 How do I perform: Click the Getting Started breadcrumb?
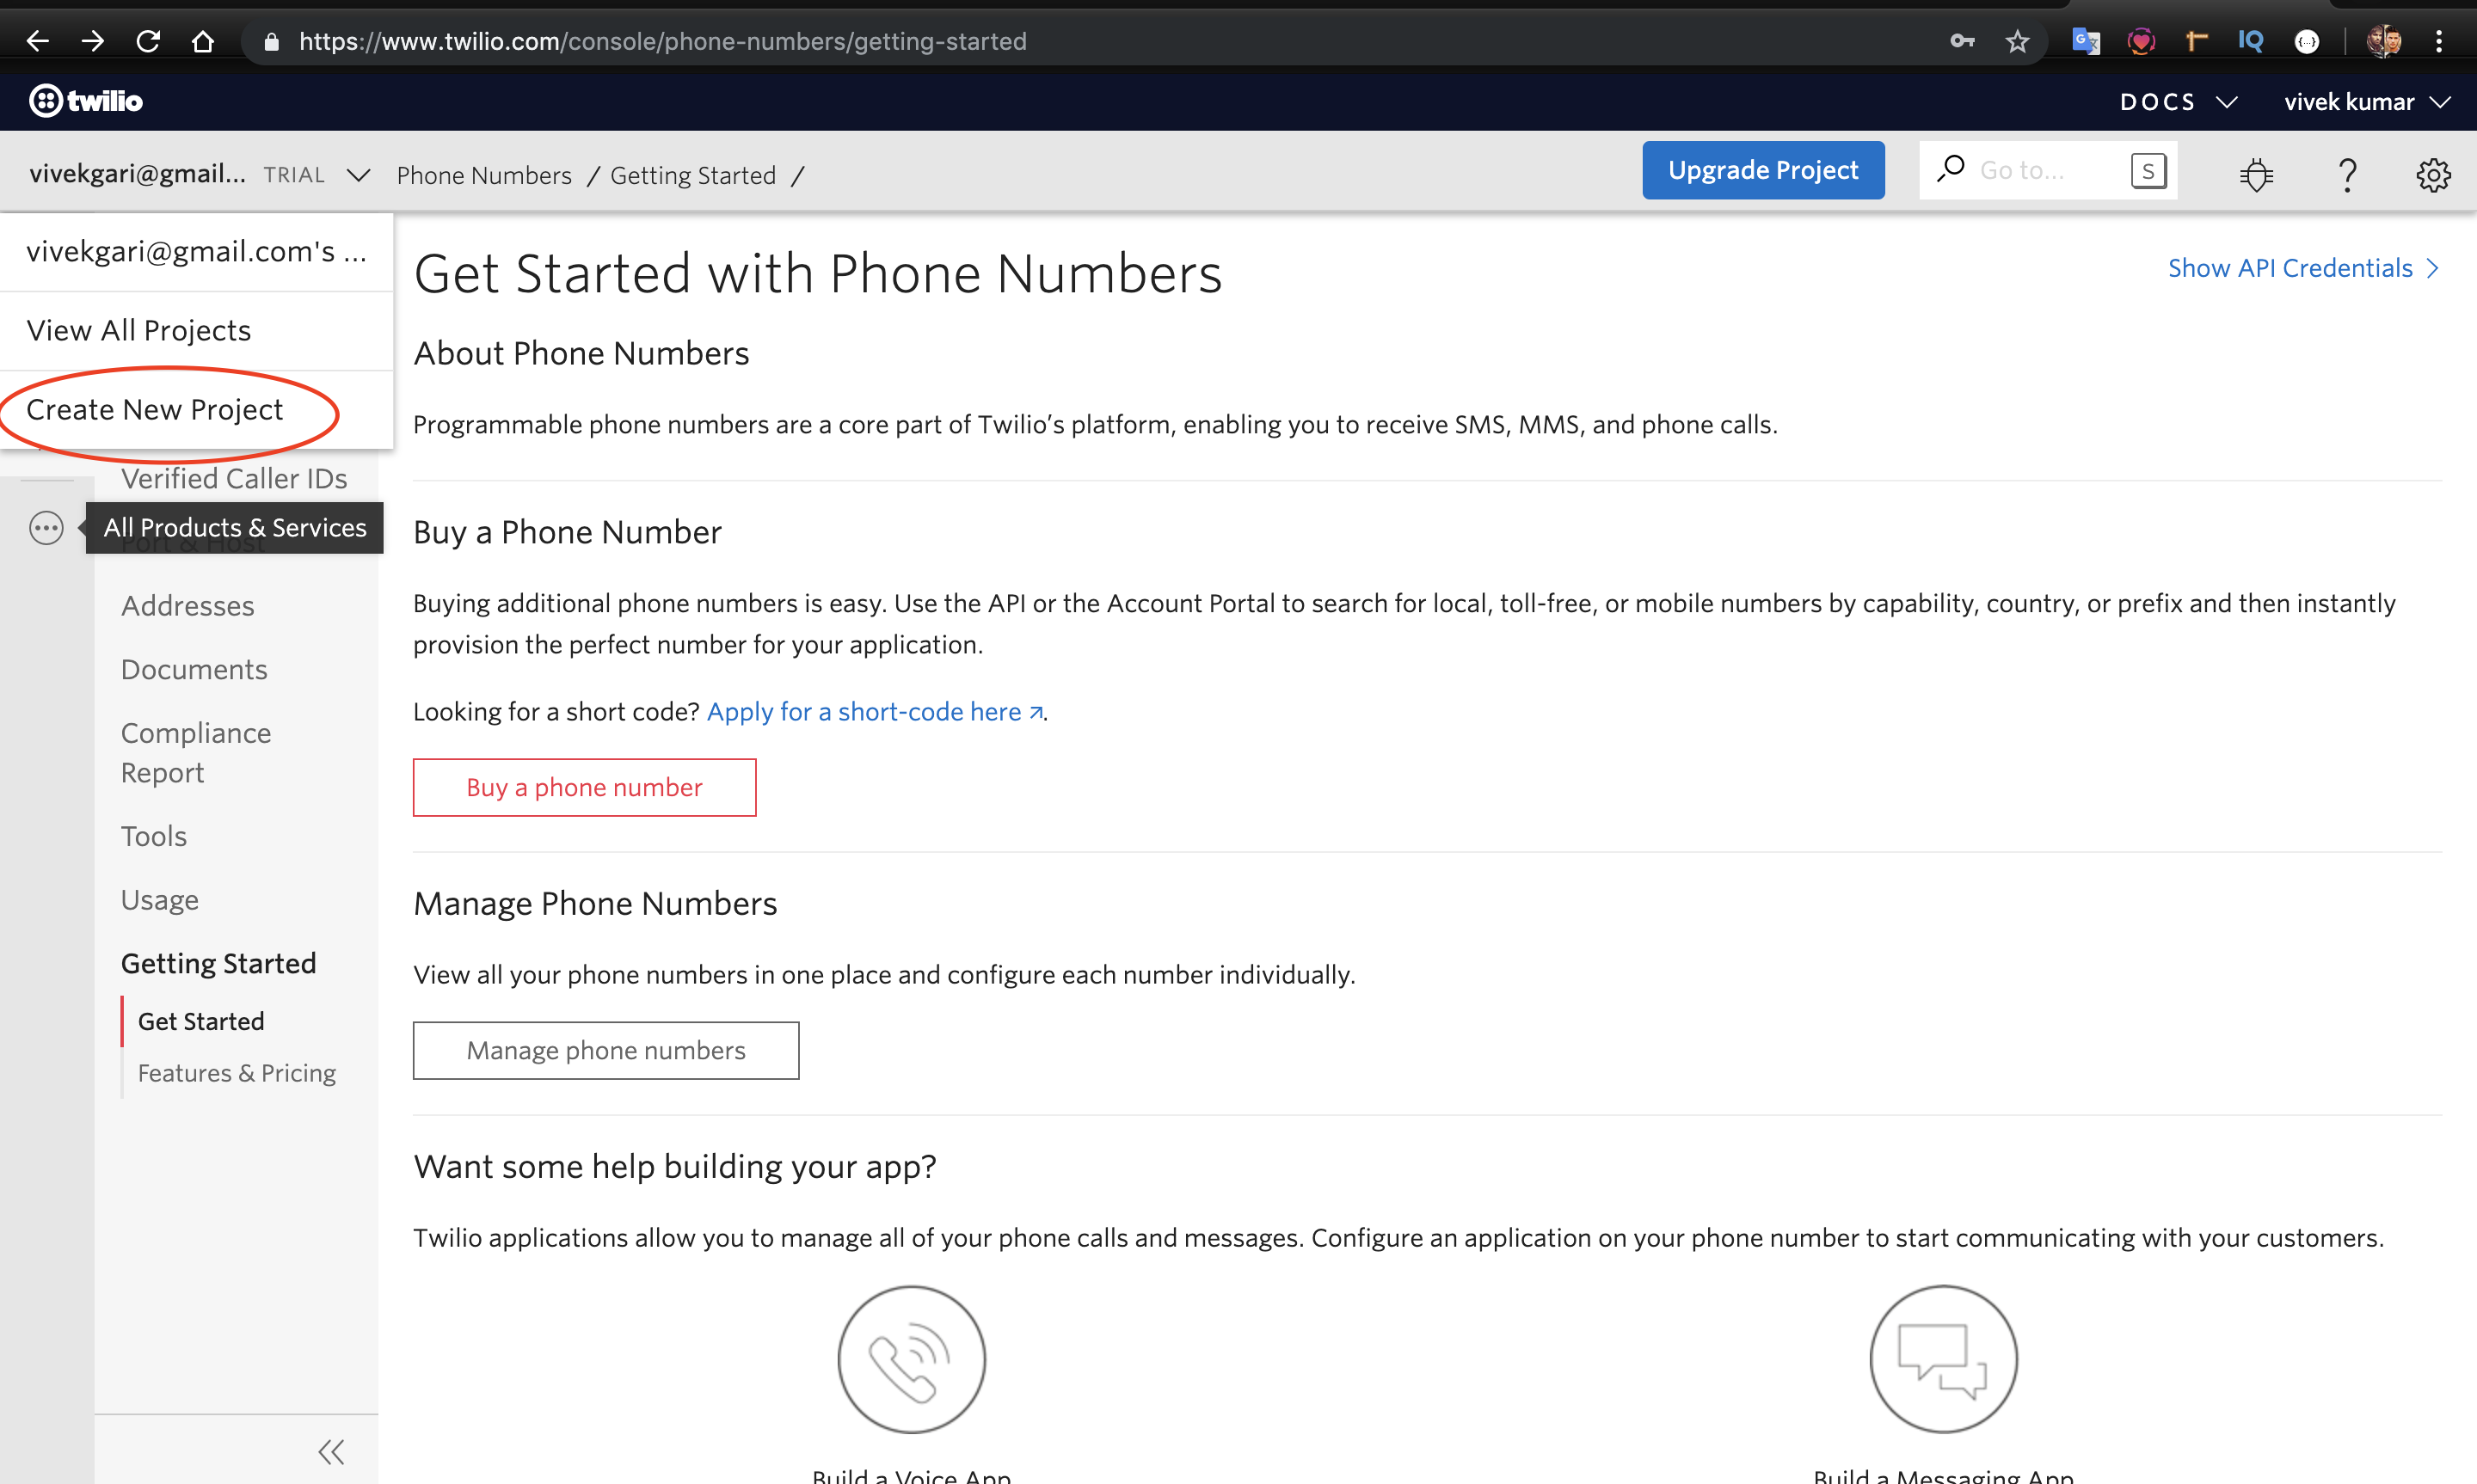click(x=693, y=176)
